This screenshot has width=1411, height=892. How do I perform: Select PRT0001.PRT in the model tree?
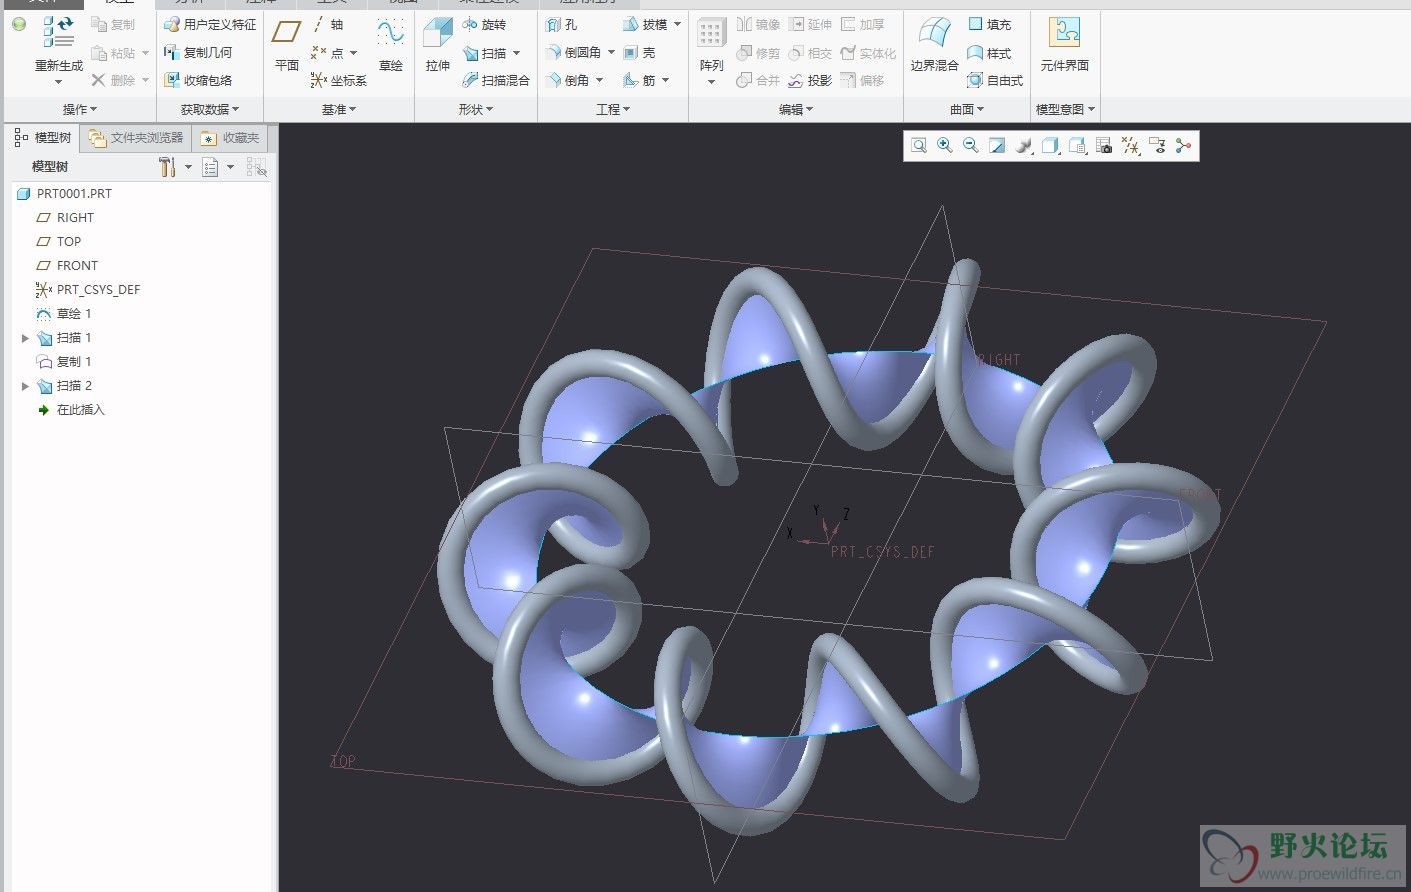coord(64,194)
